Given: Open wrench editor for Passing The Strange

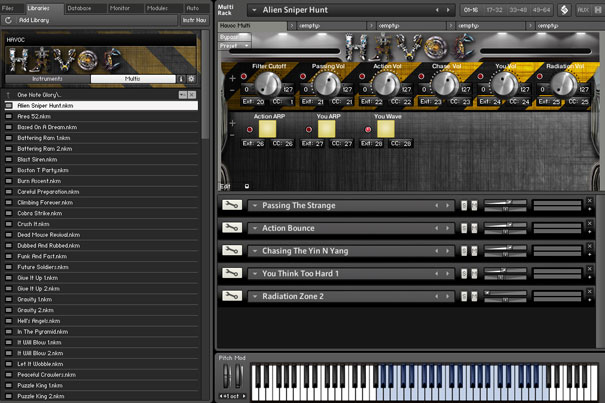Looking at the screenshot, I should point(231,205).
